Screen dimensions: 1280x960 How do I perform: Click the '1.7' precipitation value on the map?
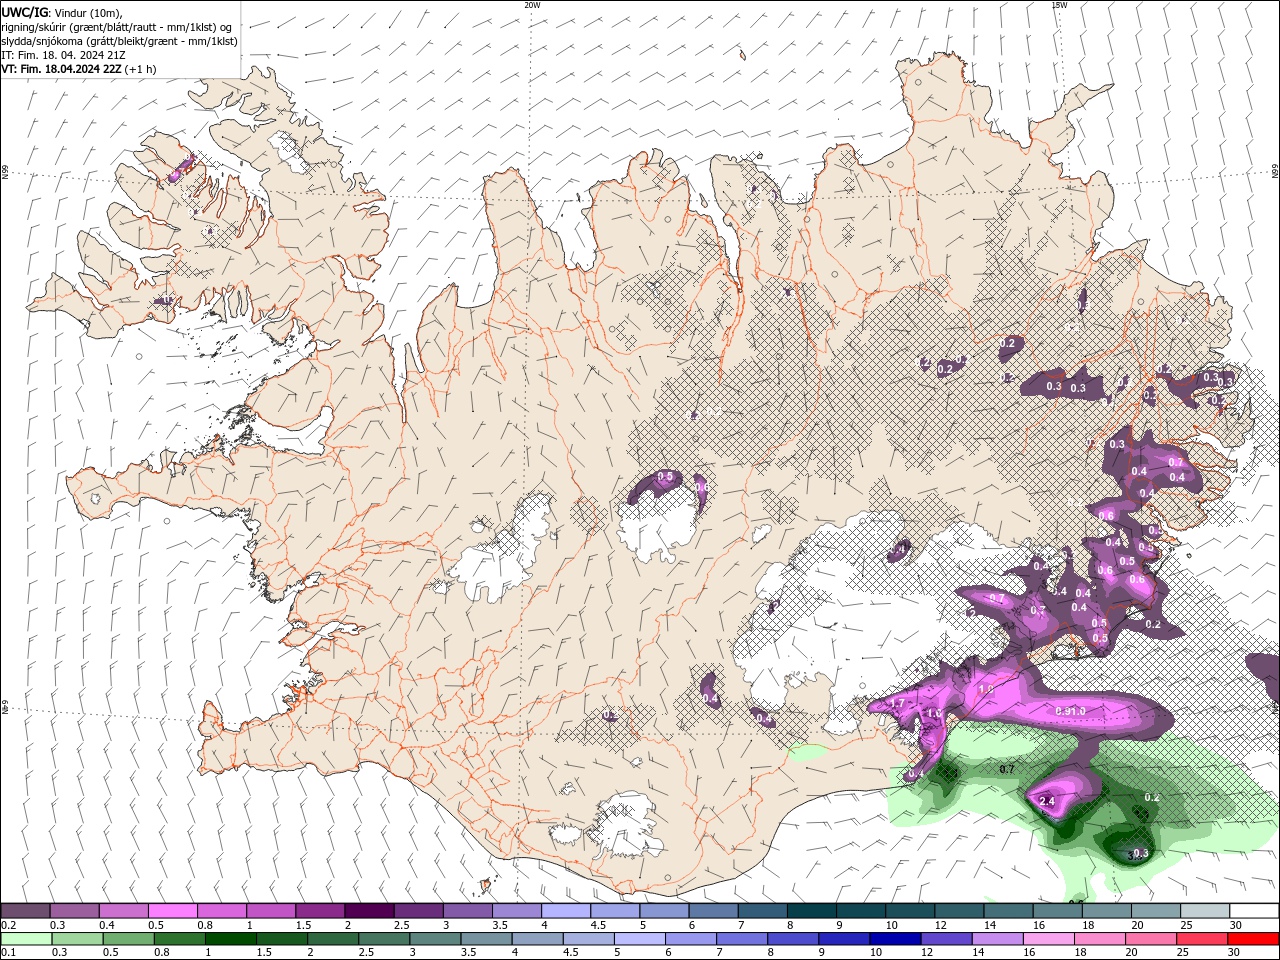897,704
